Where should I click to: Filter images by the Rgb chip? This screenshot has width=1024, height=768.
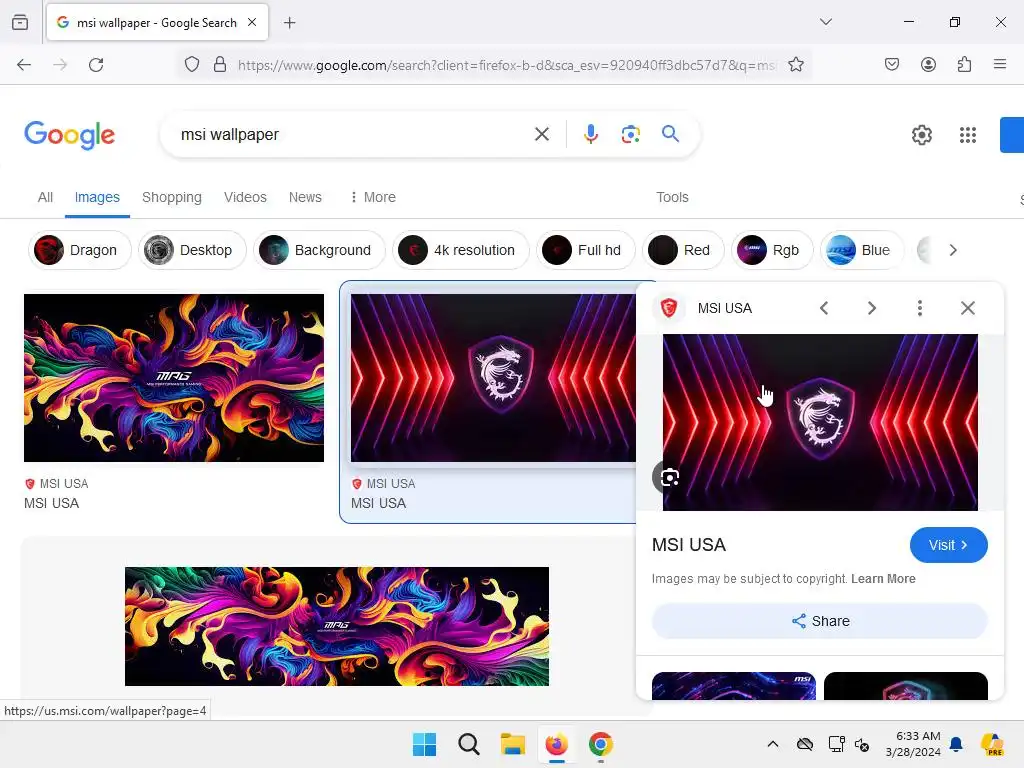pos(772,250)
